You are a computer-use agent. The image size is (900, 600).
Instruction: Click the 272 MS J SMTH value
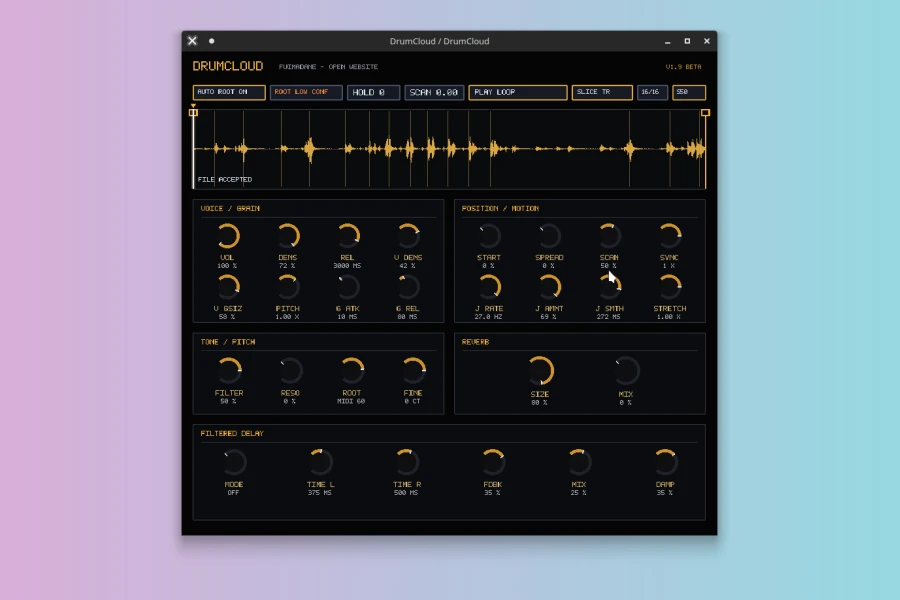tap(608, 316)
